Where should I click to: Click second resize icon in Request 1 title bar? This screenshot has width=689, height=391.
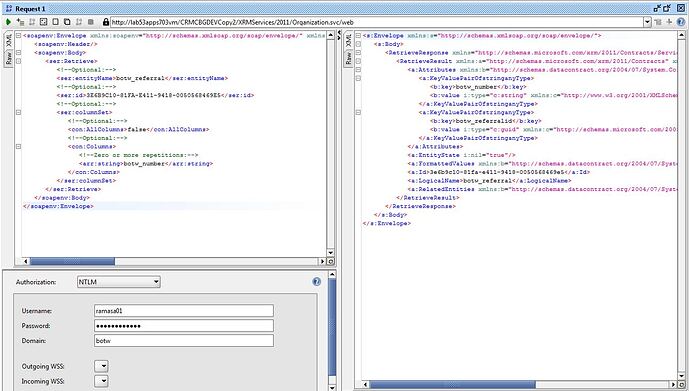click(x=667, y=8)
